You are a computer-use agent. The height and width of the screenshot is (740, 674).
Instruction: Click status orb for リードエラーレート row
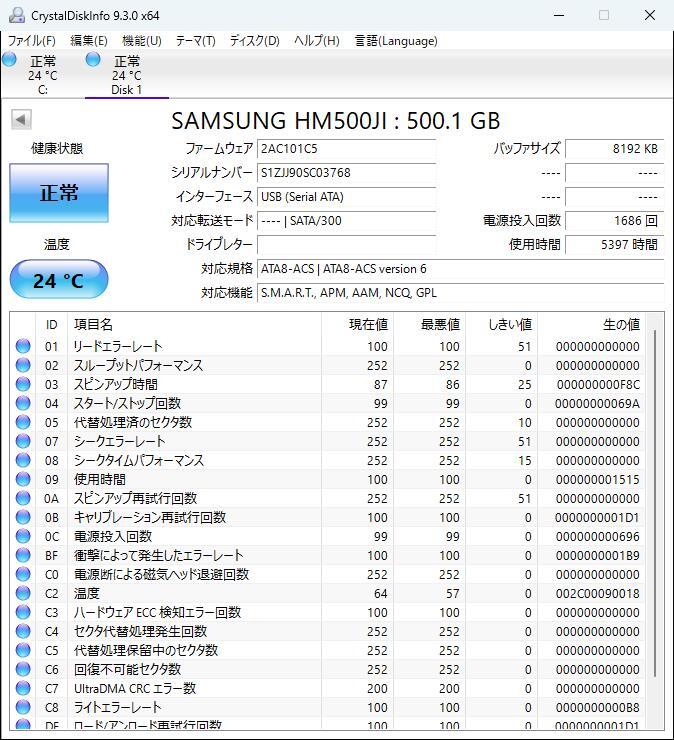tap(23, 346)
